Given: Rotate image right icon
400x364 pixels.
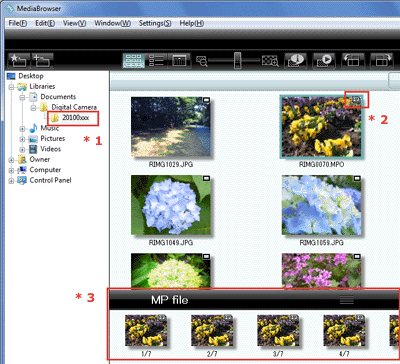Looking at the screenshot, I should (x=382, y=61).
